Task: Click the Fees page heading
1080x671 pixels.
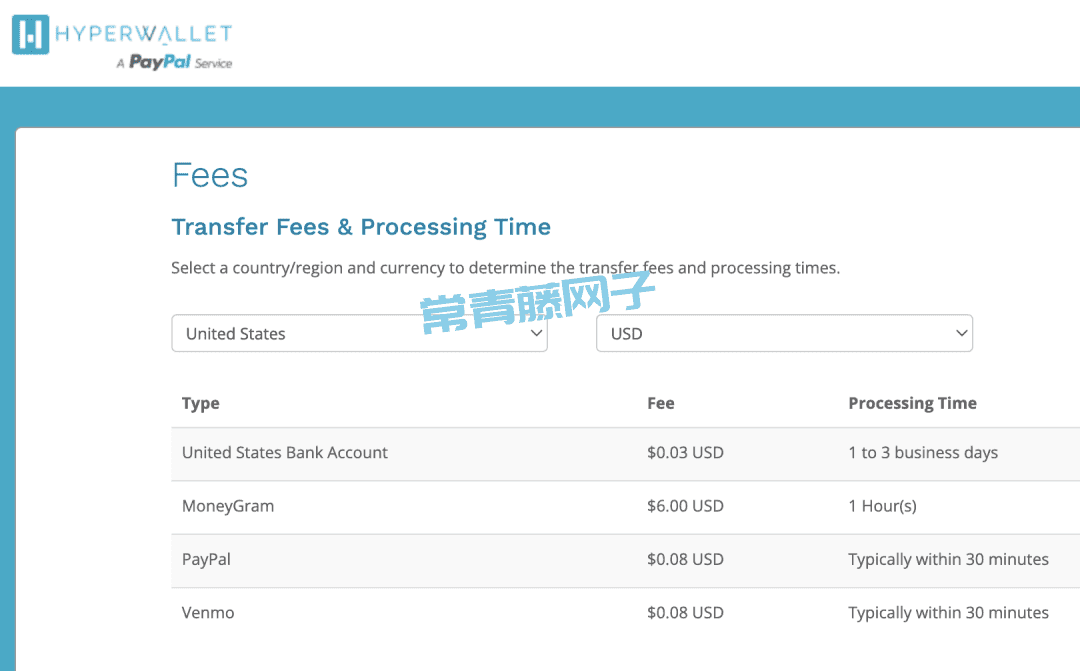Action: click(x=210, y=175)
